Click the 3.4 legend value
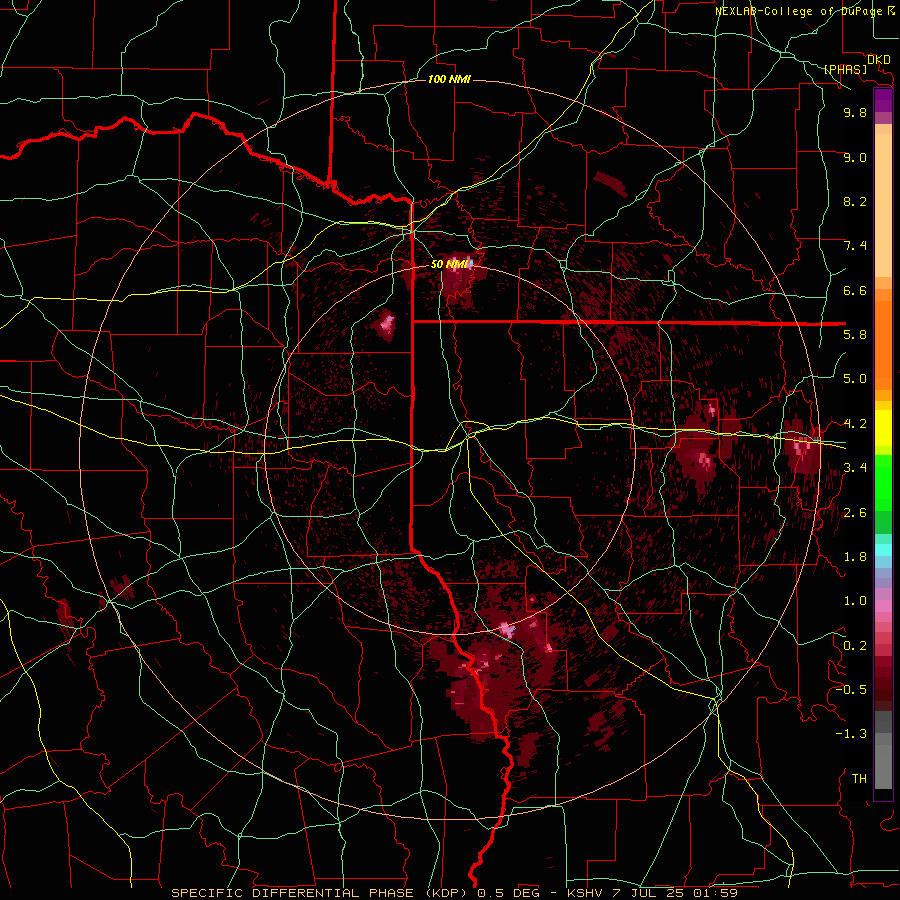 (855, 468)
